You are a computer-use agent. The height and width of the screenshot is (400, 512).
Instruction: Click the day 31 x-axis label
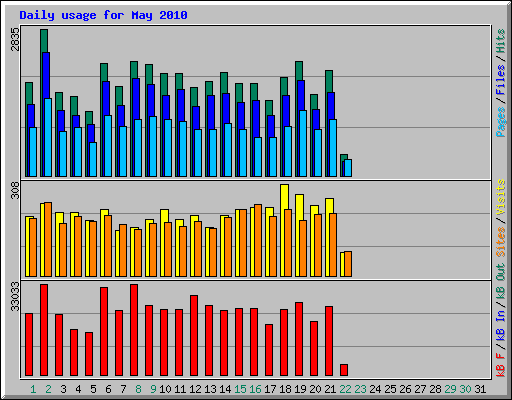480,389
